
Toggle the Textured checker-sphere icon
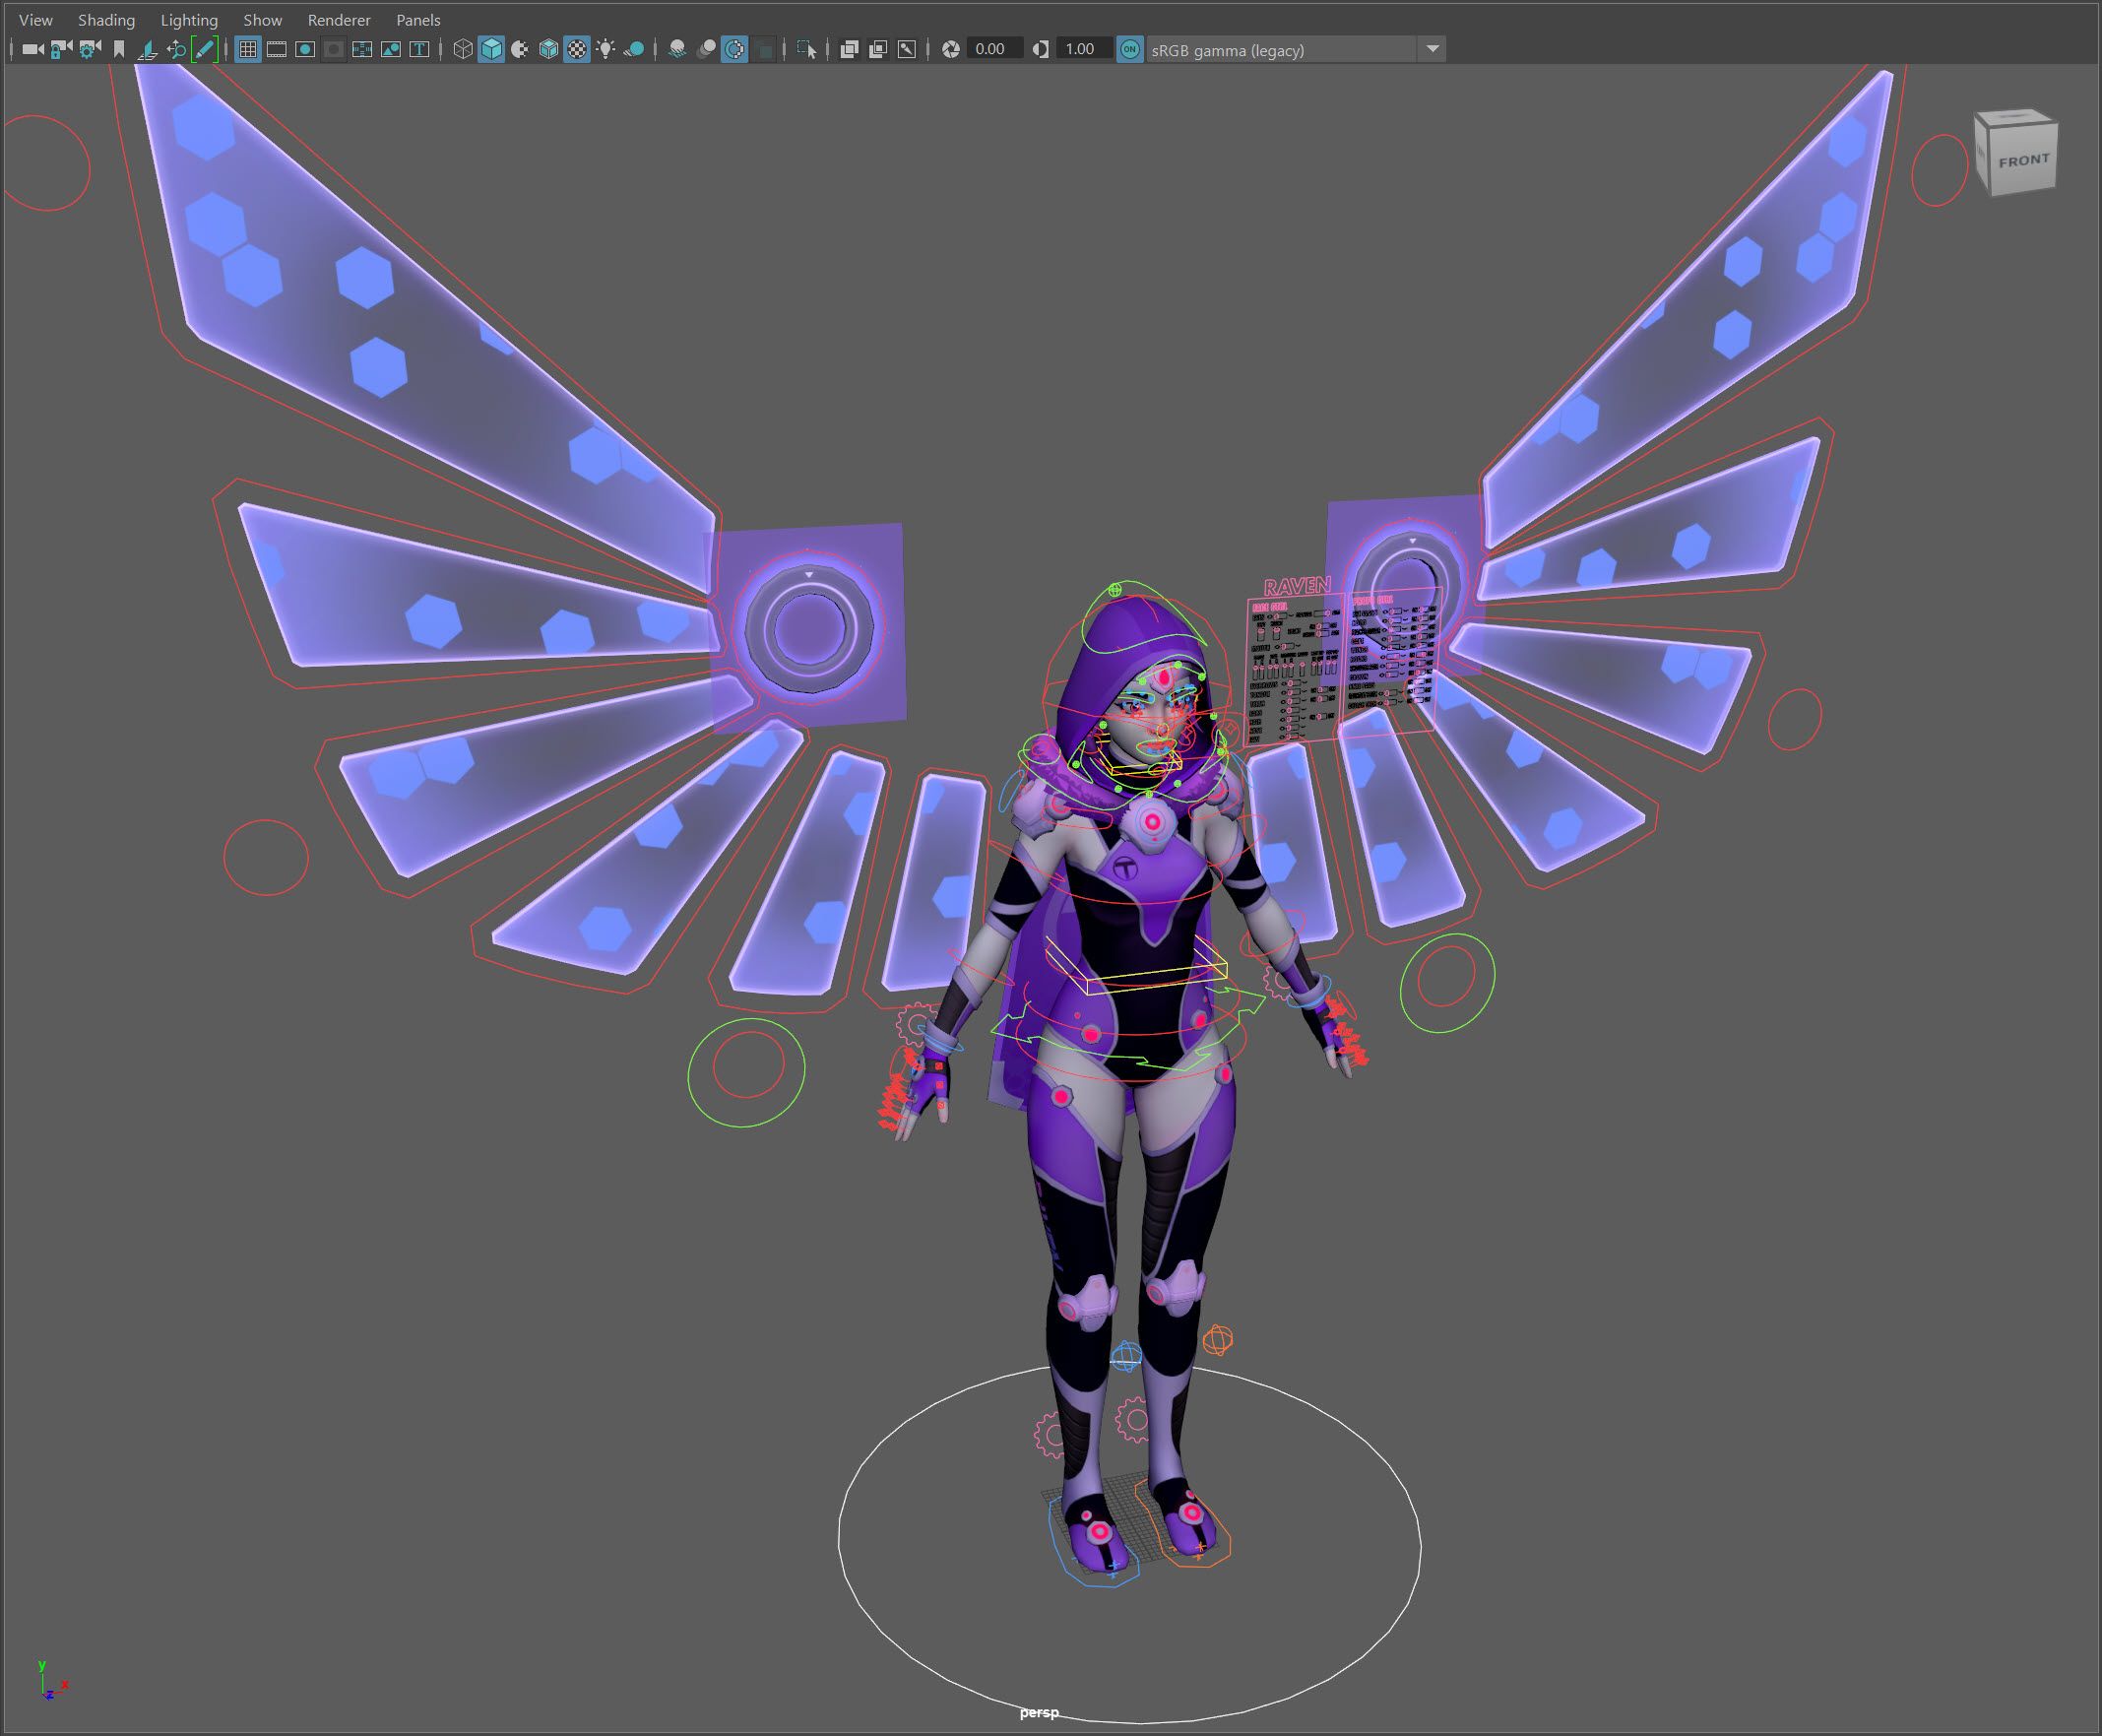[x=577, y=49]
